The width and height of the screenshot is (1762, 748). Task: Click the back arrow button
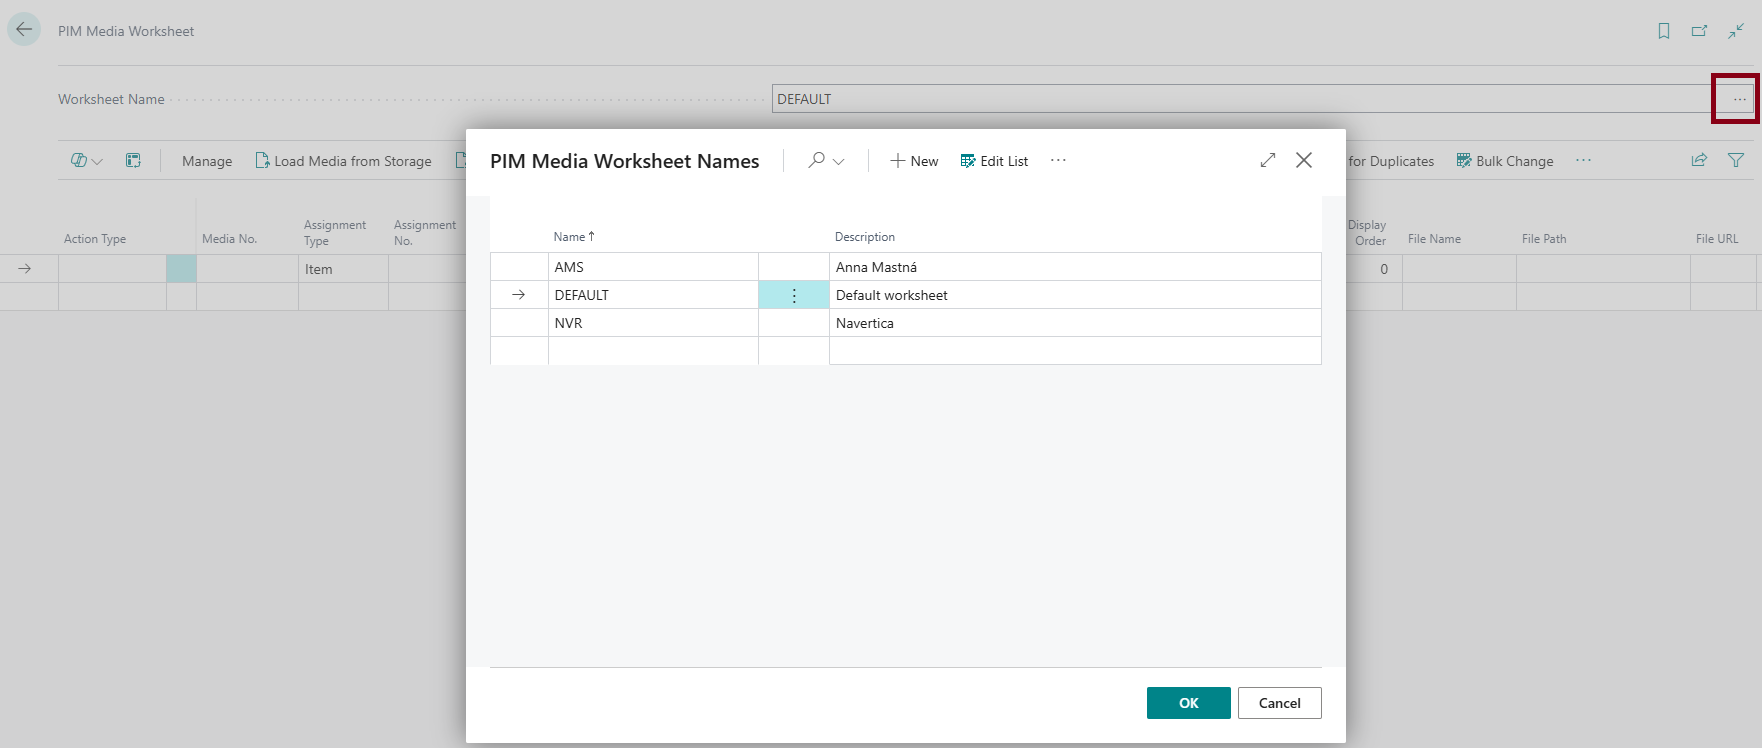24,30
